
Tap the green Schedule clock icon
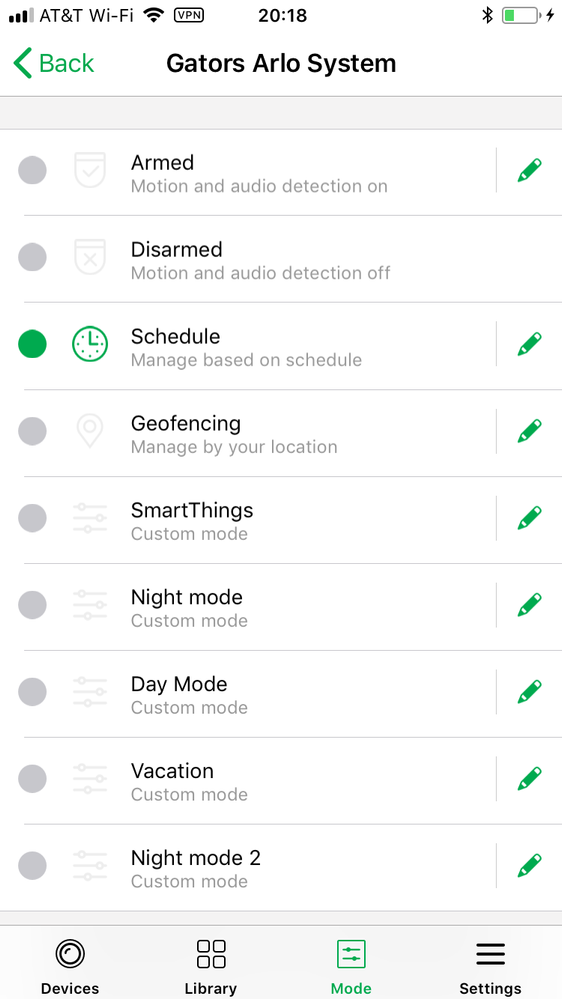[x=90, y=344]
